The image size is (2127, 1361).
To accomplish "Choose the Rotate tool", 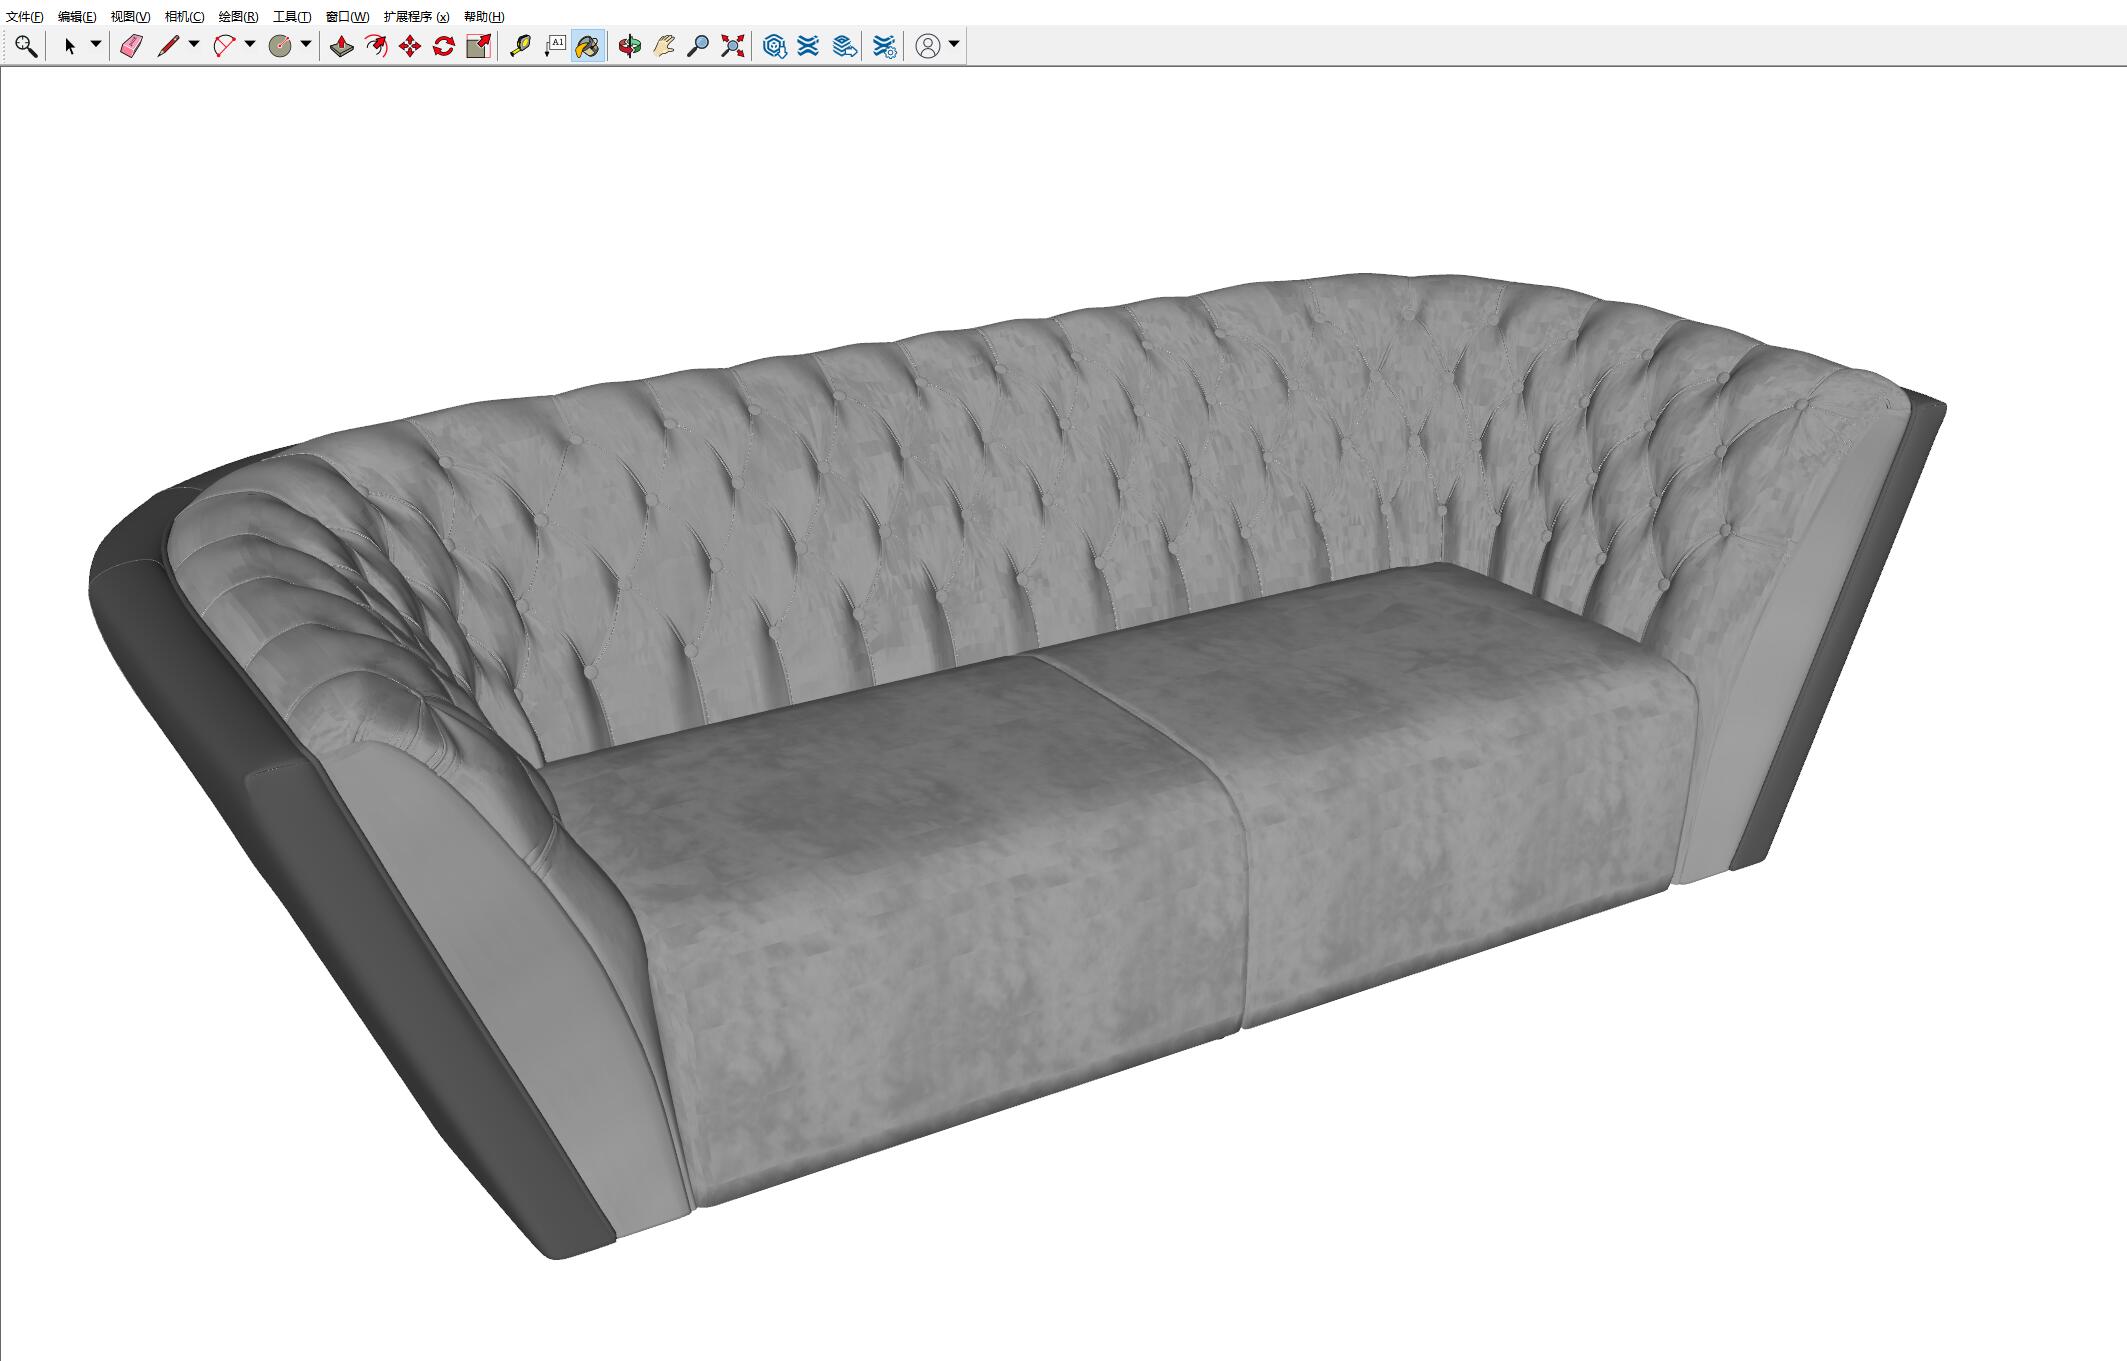I will (444, 46).
